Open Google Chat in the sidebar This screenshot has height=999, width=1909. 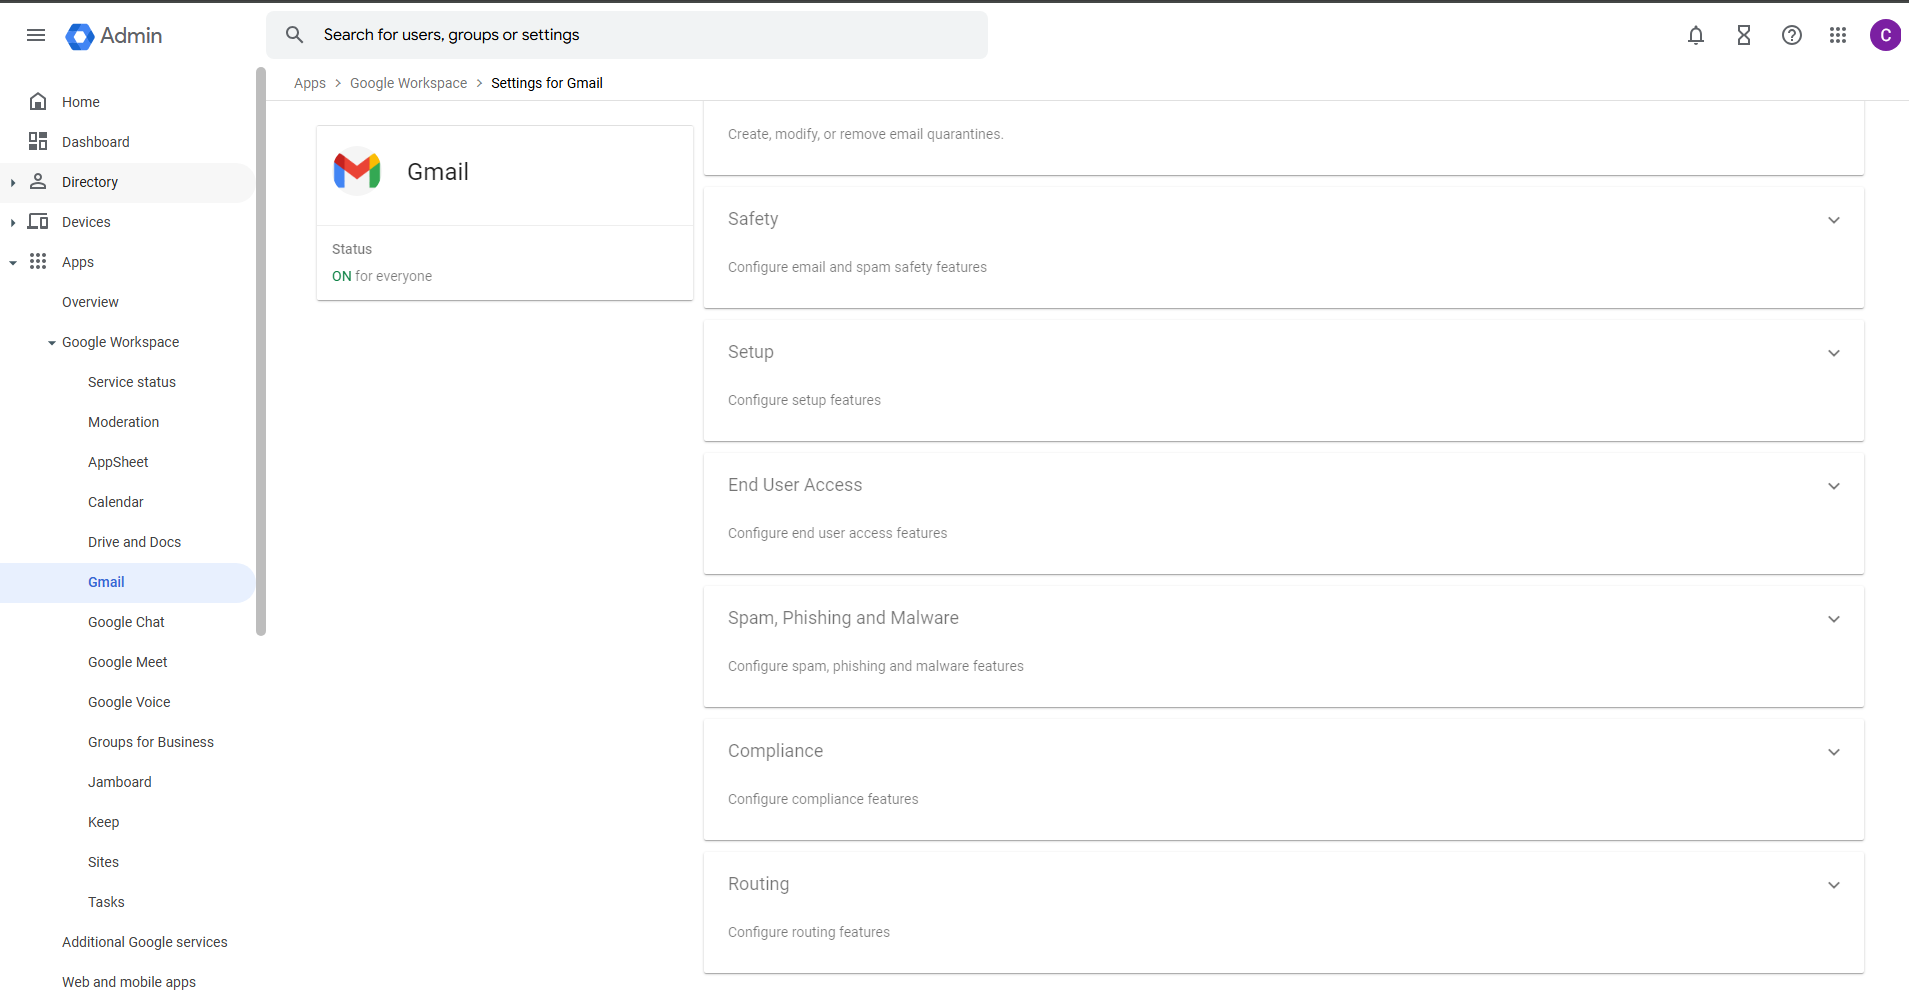click(x=126, y=622)
